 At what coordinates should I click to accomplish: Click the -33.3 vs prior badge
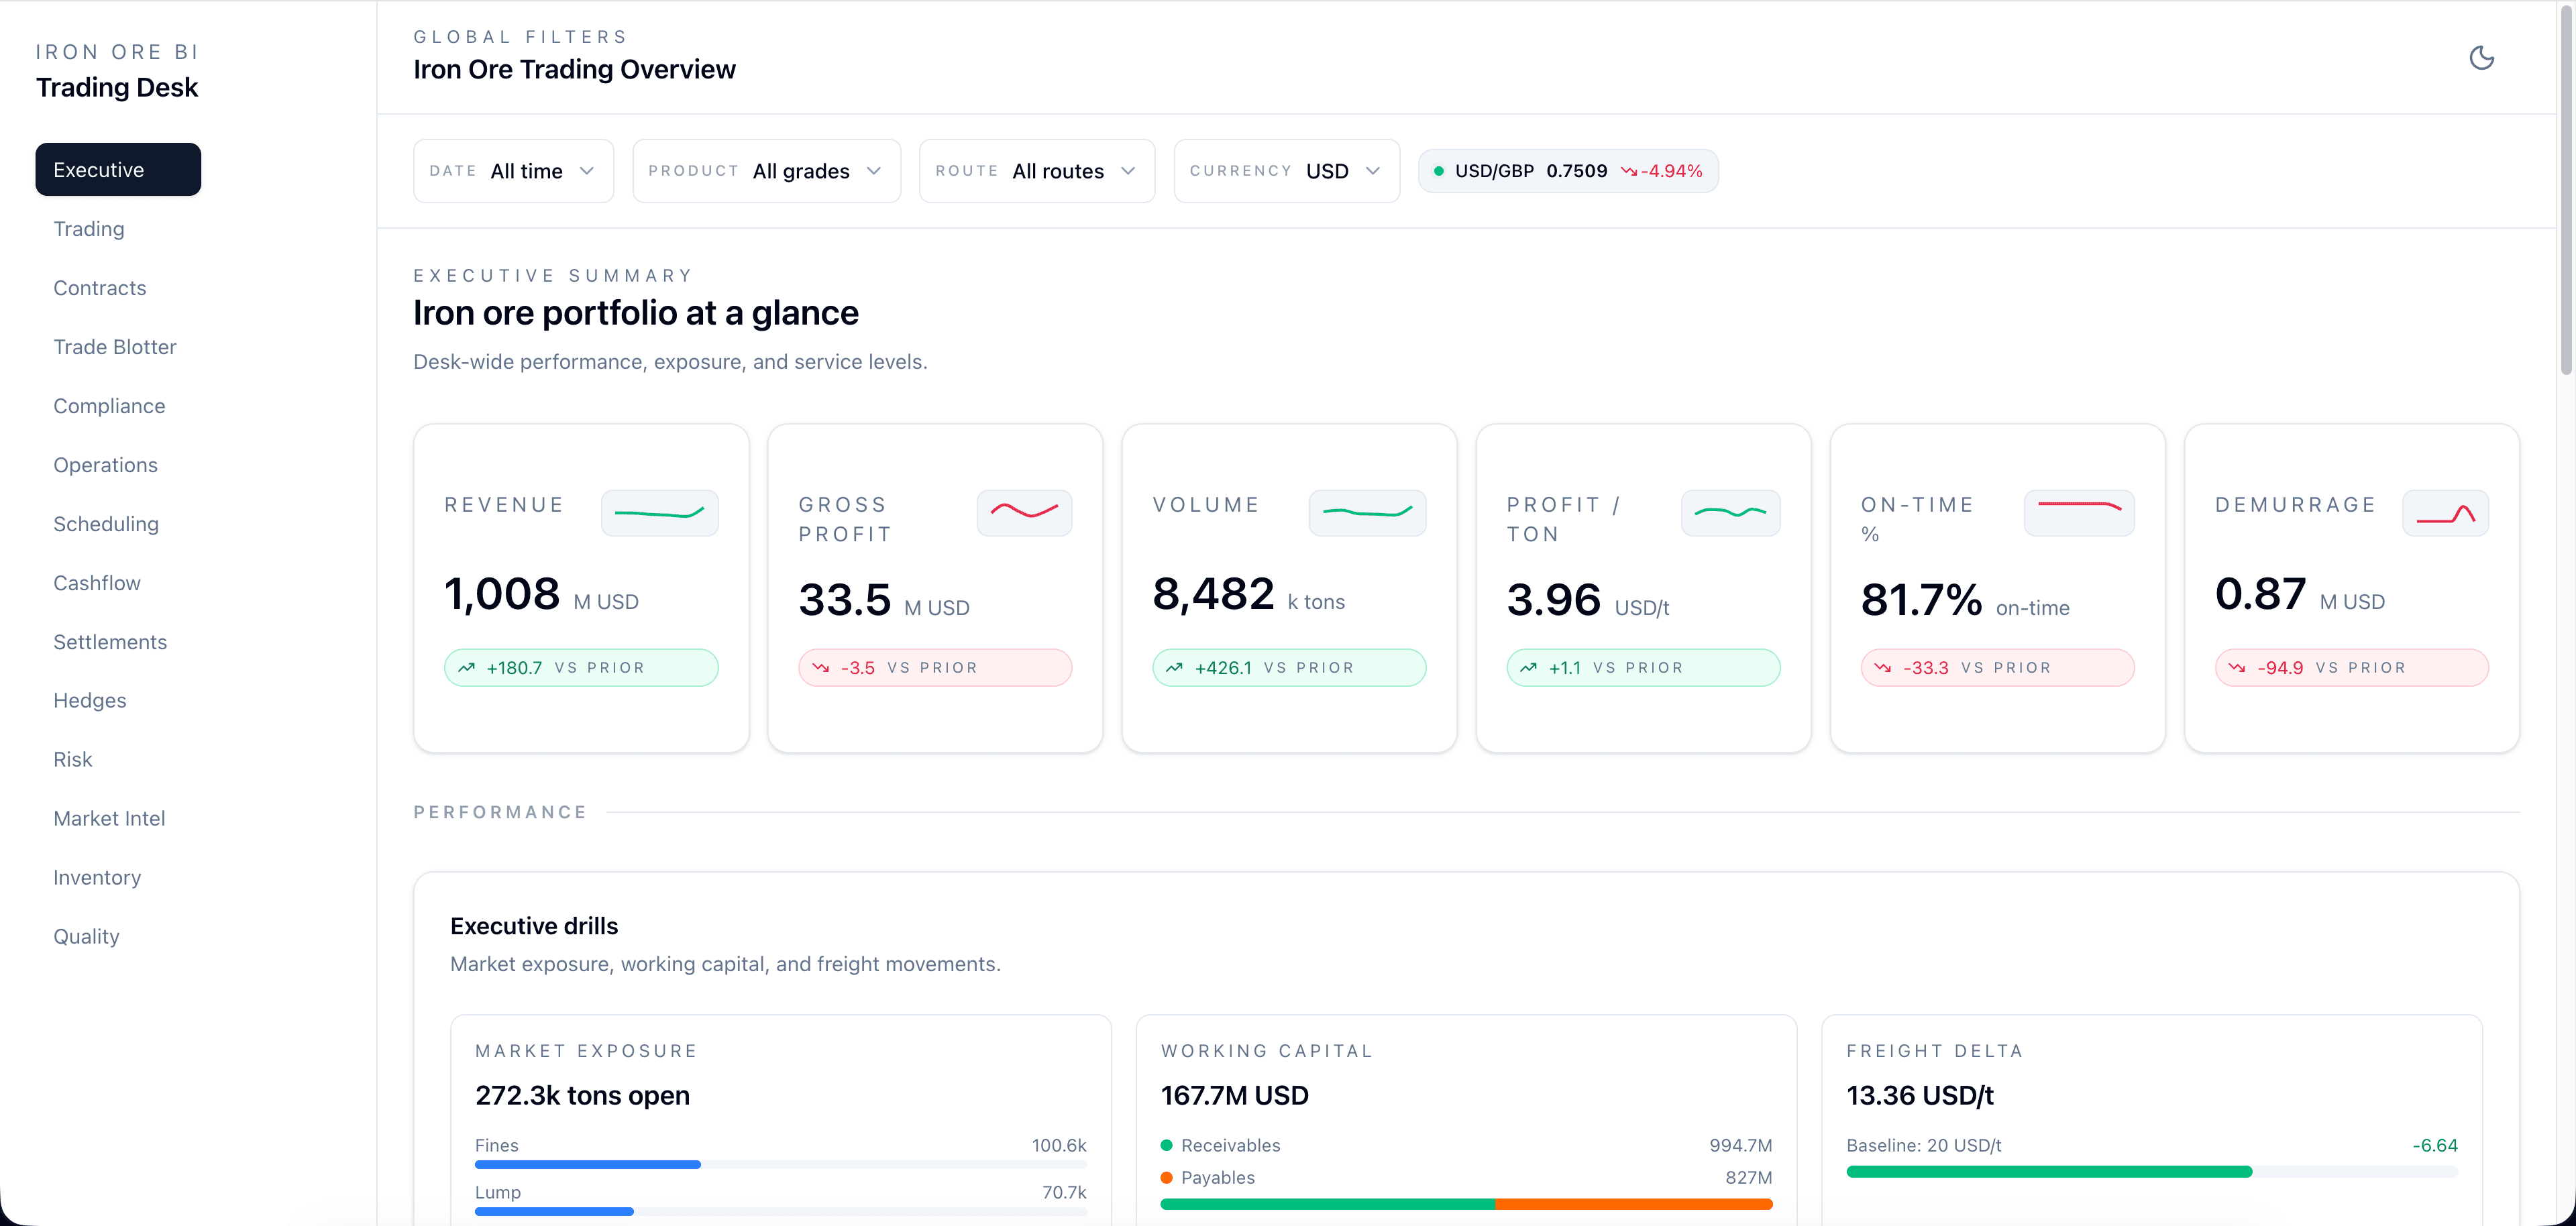pos(1997,668)
